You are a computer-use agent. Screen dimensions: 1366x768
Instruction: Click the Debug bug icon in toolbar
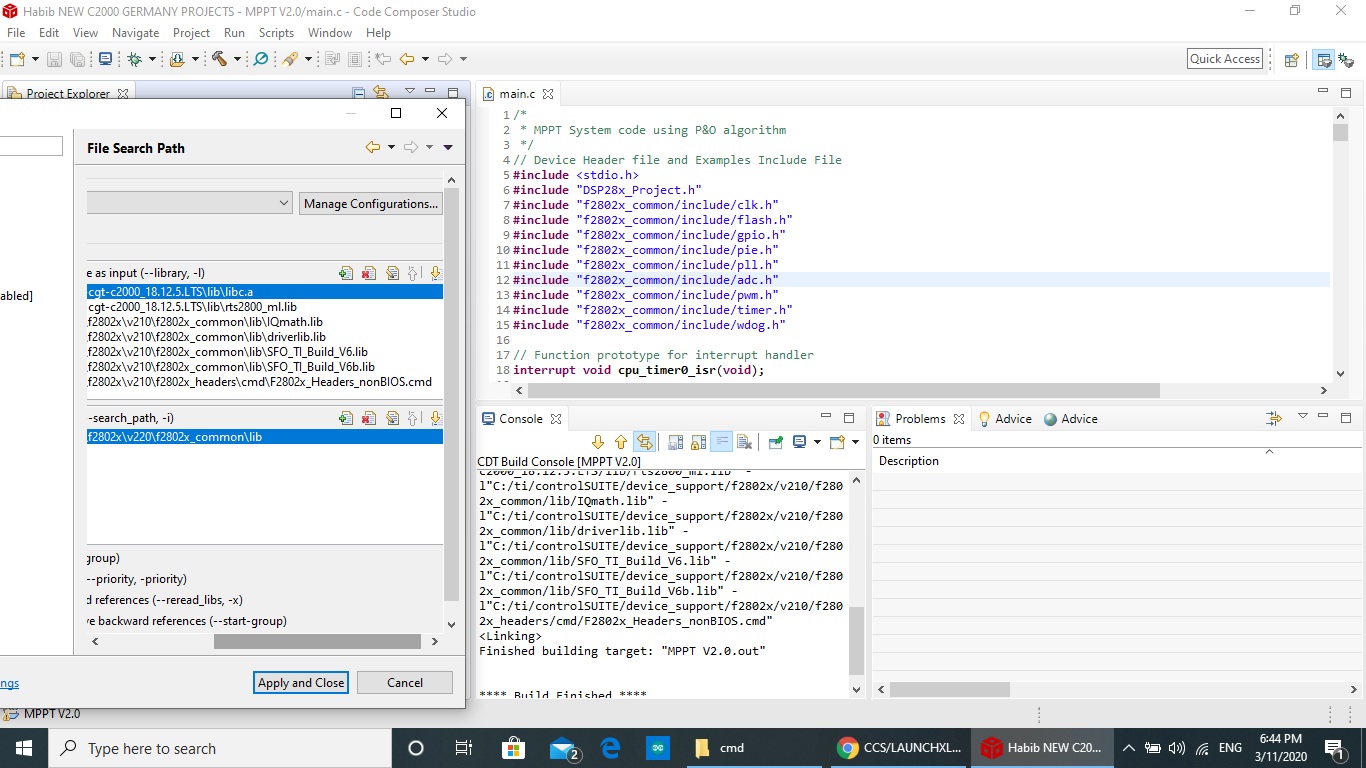(x=134, y=59)
